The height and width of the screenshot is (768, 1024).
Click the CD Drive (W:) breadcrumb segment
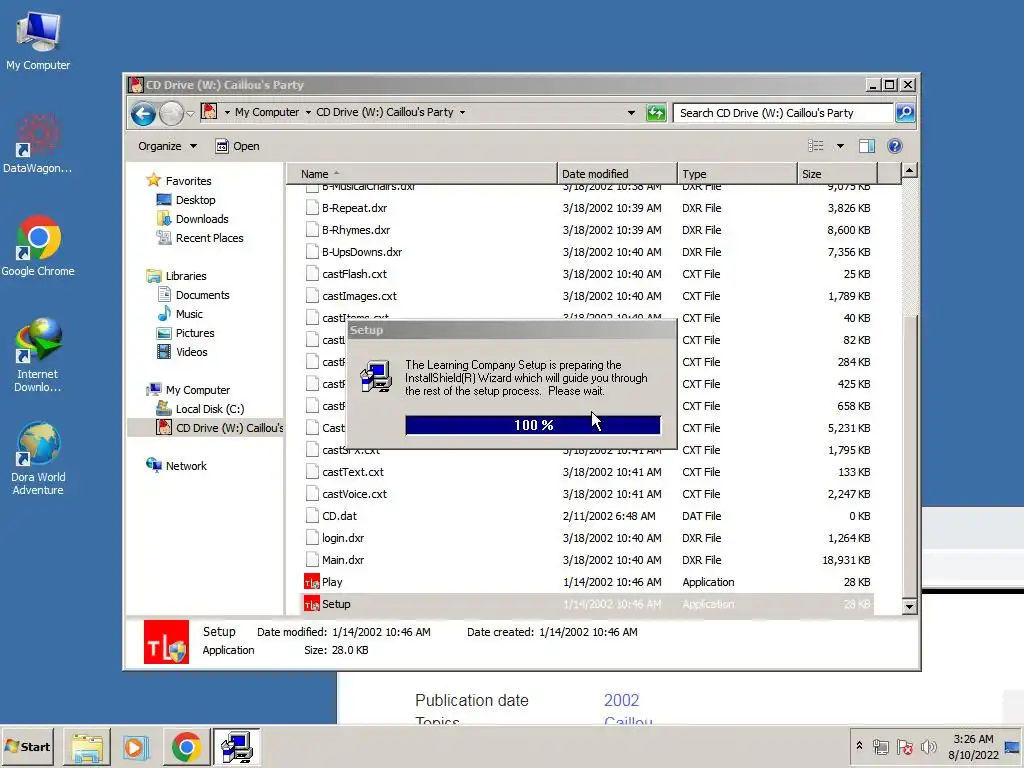(x=385, y=112)
